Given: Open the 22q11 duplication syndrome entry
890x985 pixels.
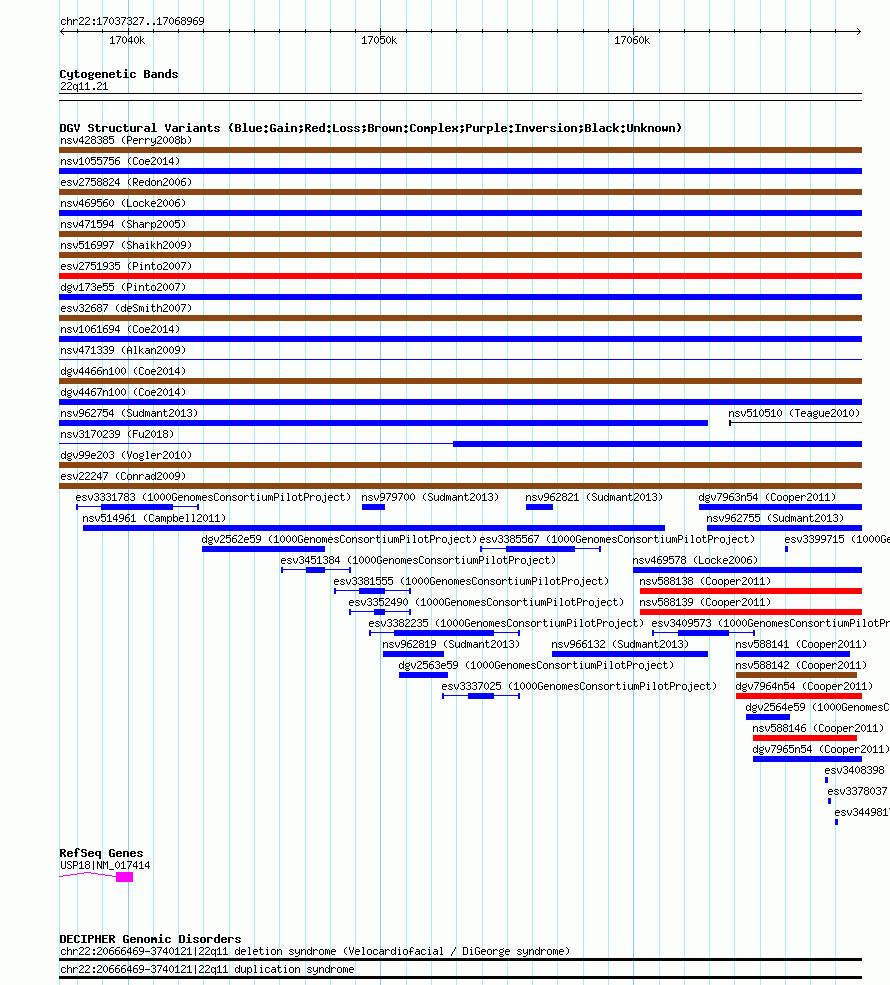Looking at the screenshot, I should 207,969.
